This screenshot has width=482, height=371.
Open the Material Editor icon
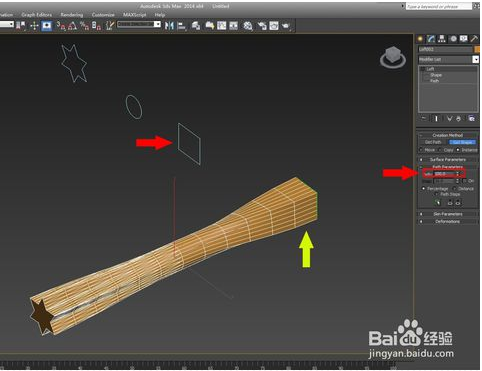248,26
